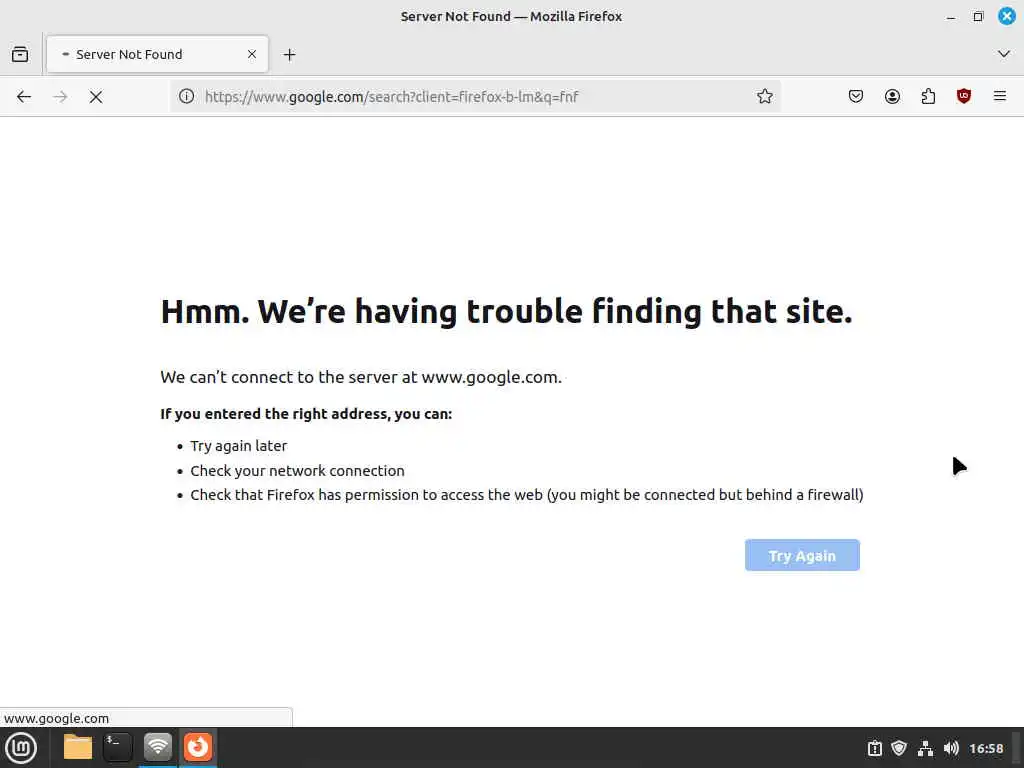Show site information icon in the address bar
This screenshot has height=768, width=1024.
tap(187, 97)
